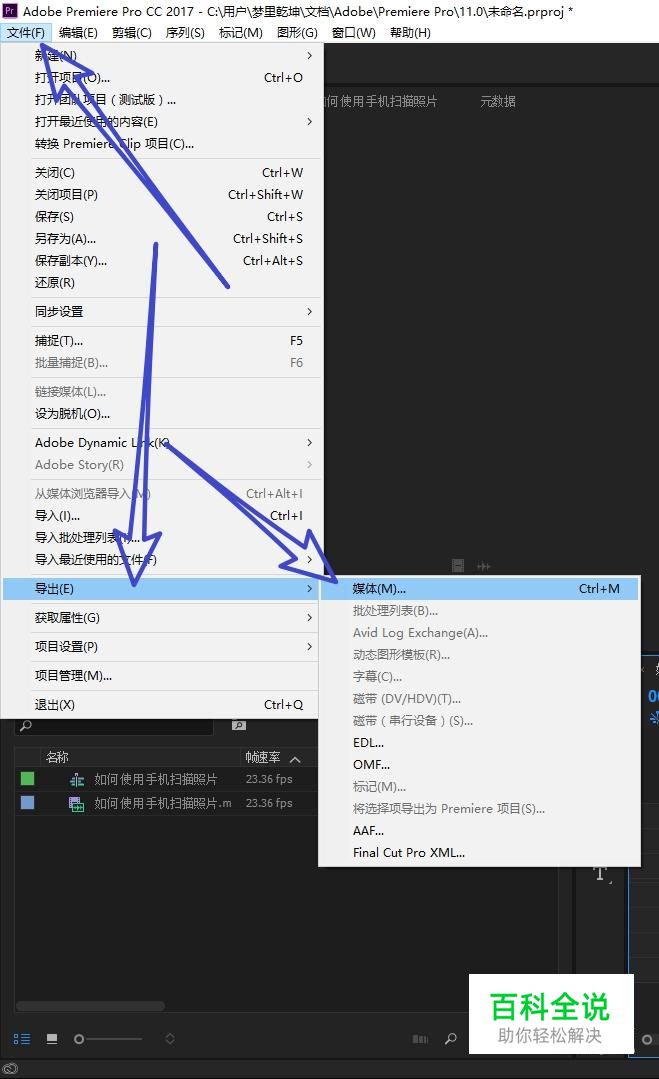Click the sequence icon beside 如何使用手机扫描照片
The width and height of the screenshot is (659, 1079).
[77, 780]
